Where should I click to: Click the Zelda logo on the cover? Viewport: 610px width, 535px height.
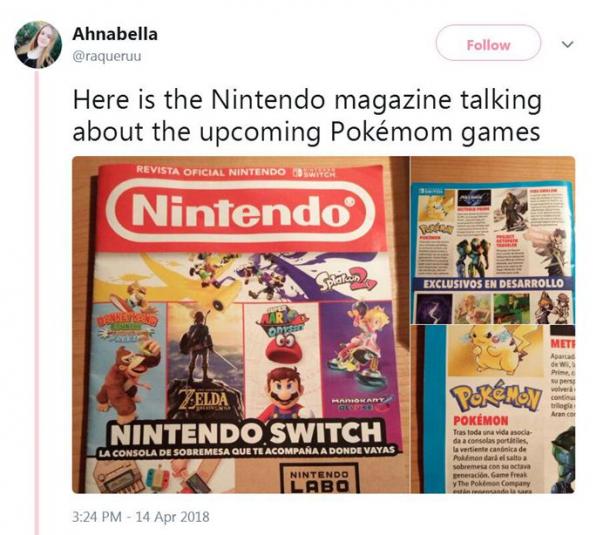point(203,399)
